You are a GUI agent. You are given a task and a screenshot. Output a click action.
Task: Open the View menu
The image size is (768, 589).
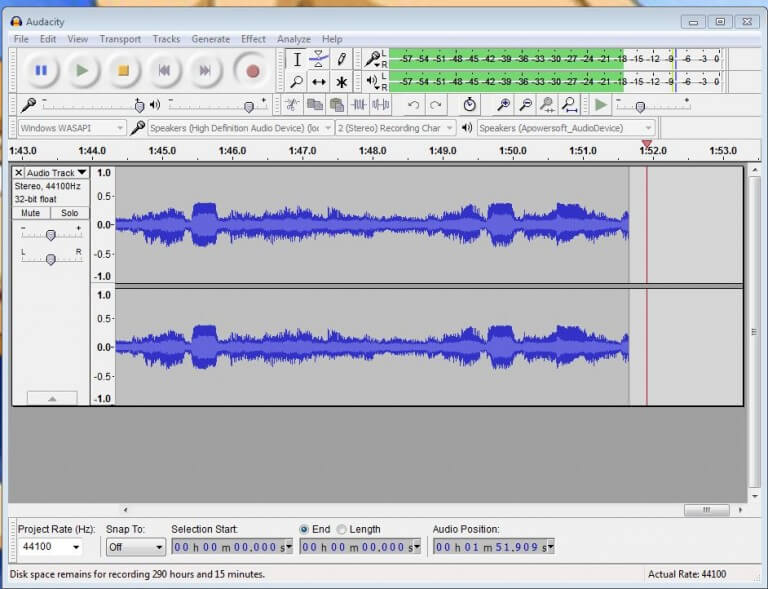pyautogui.click(x=77, y=39)
